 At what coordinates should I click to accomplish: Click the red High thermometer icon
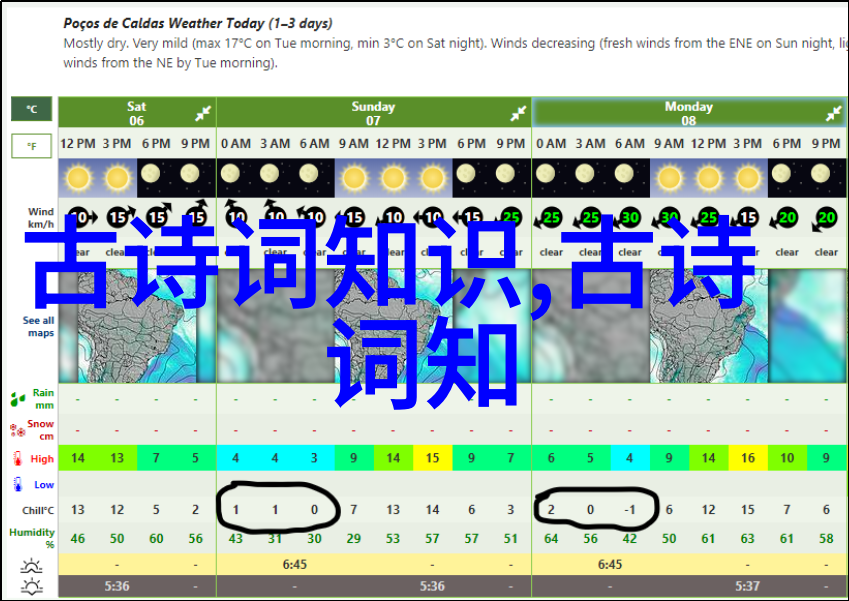(18, 459)
